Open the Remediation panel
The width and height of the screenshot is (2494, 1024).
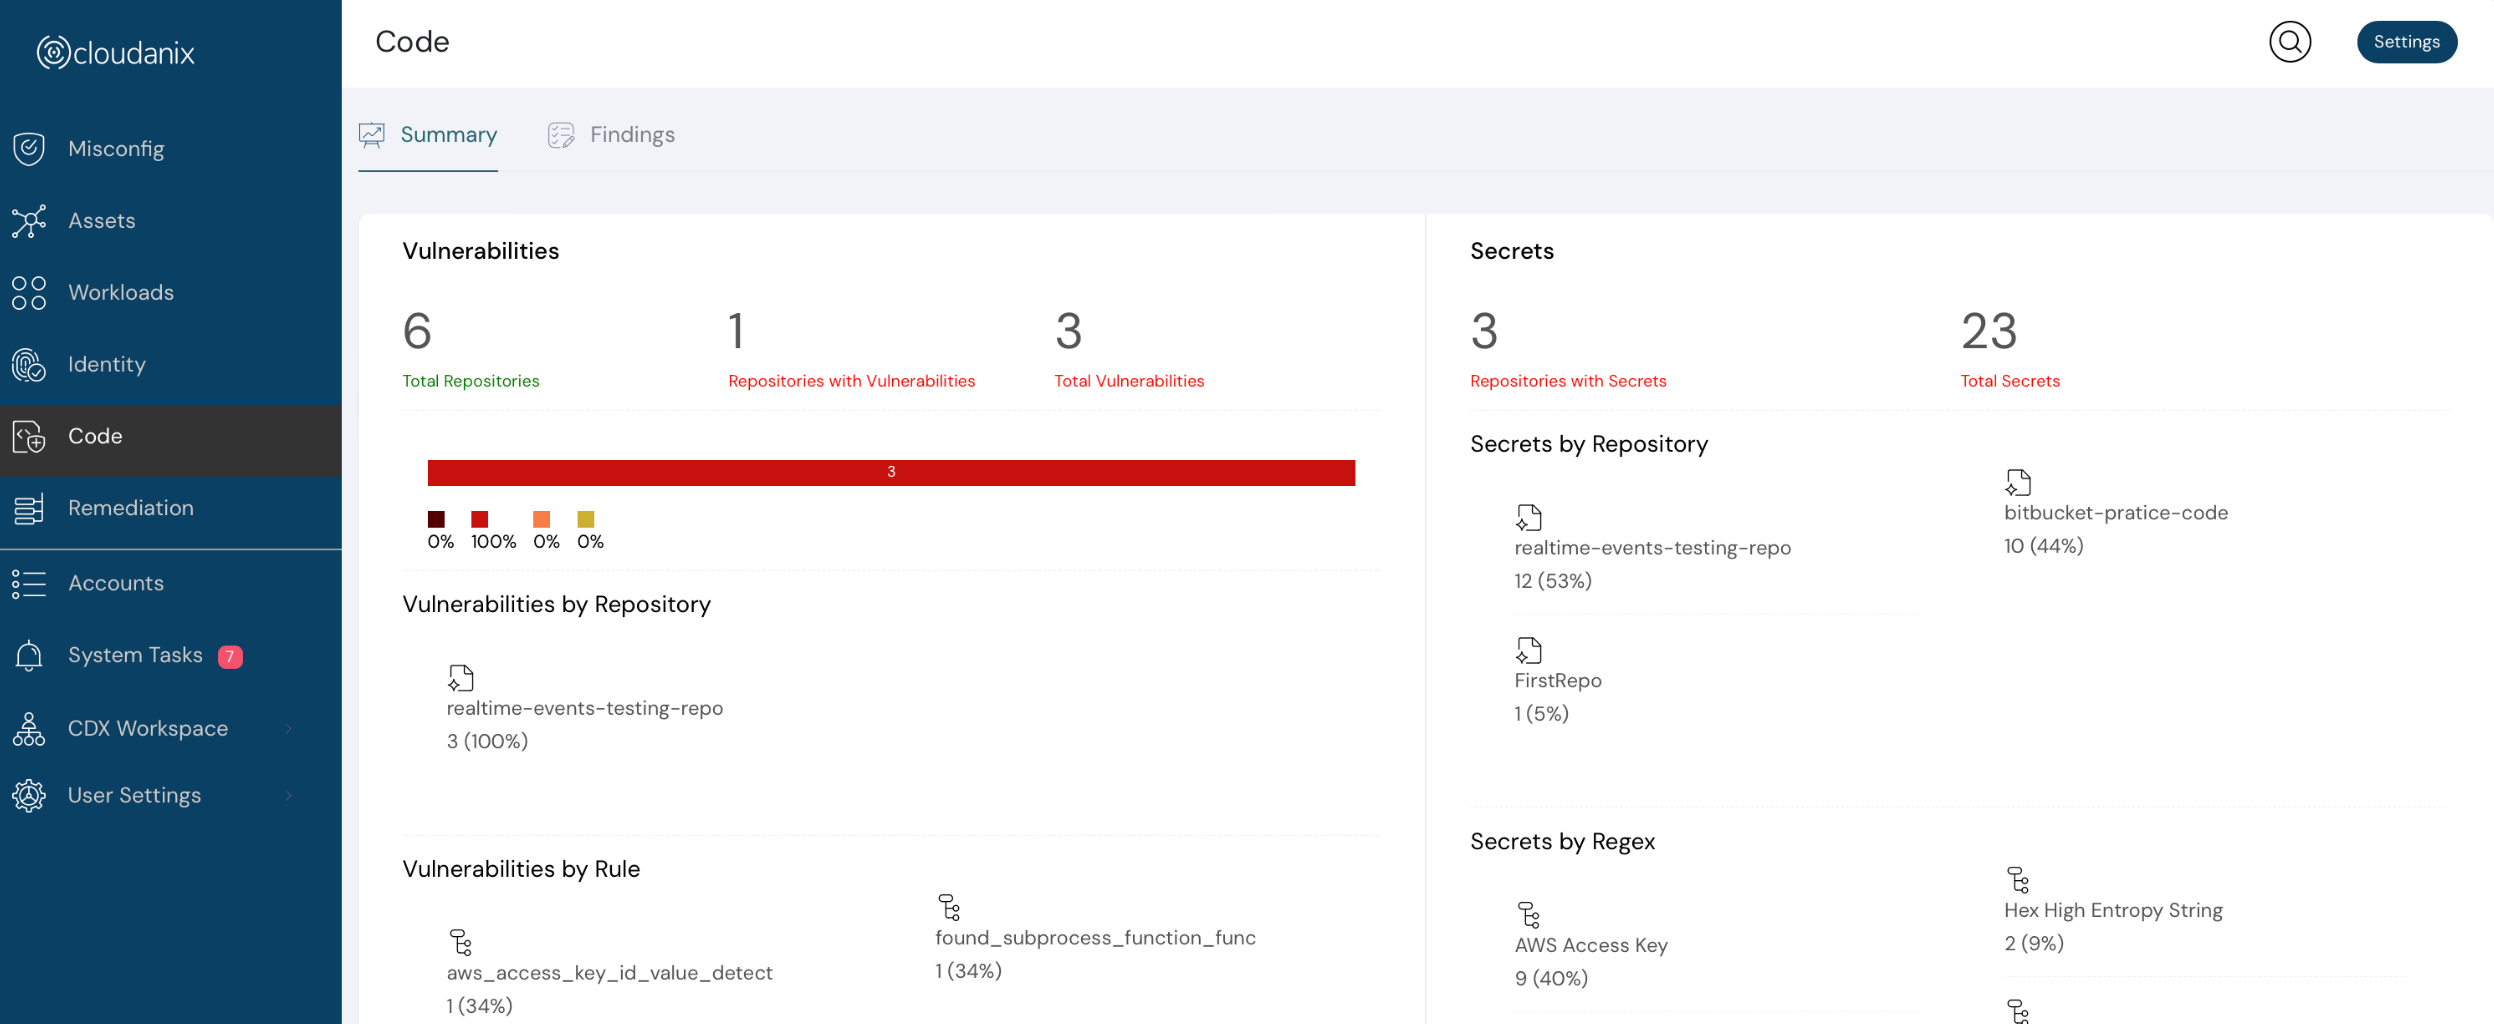click(131, 508)
